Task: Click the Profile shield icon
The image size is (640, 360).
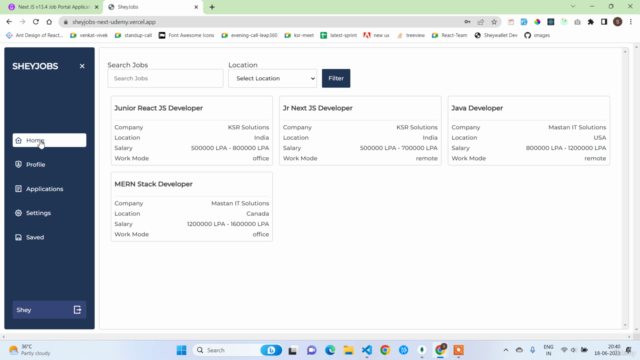Action: (x=18, y=164)
